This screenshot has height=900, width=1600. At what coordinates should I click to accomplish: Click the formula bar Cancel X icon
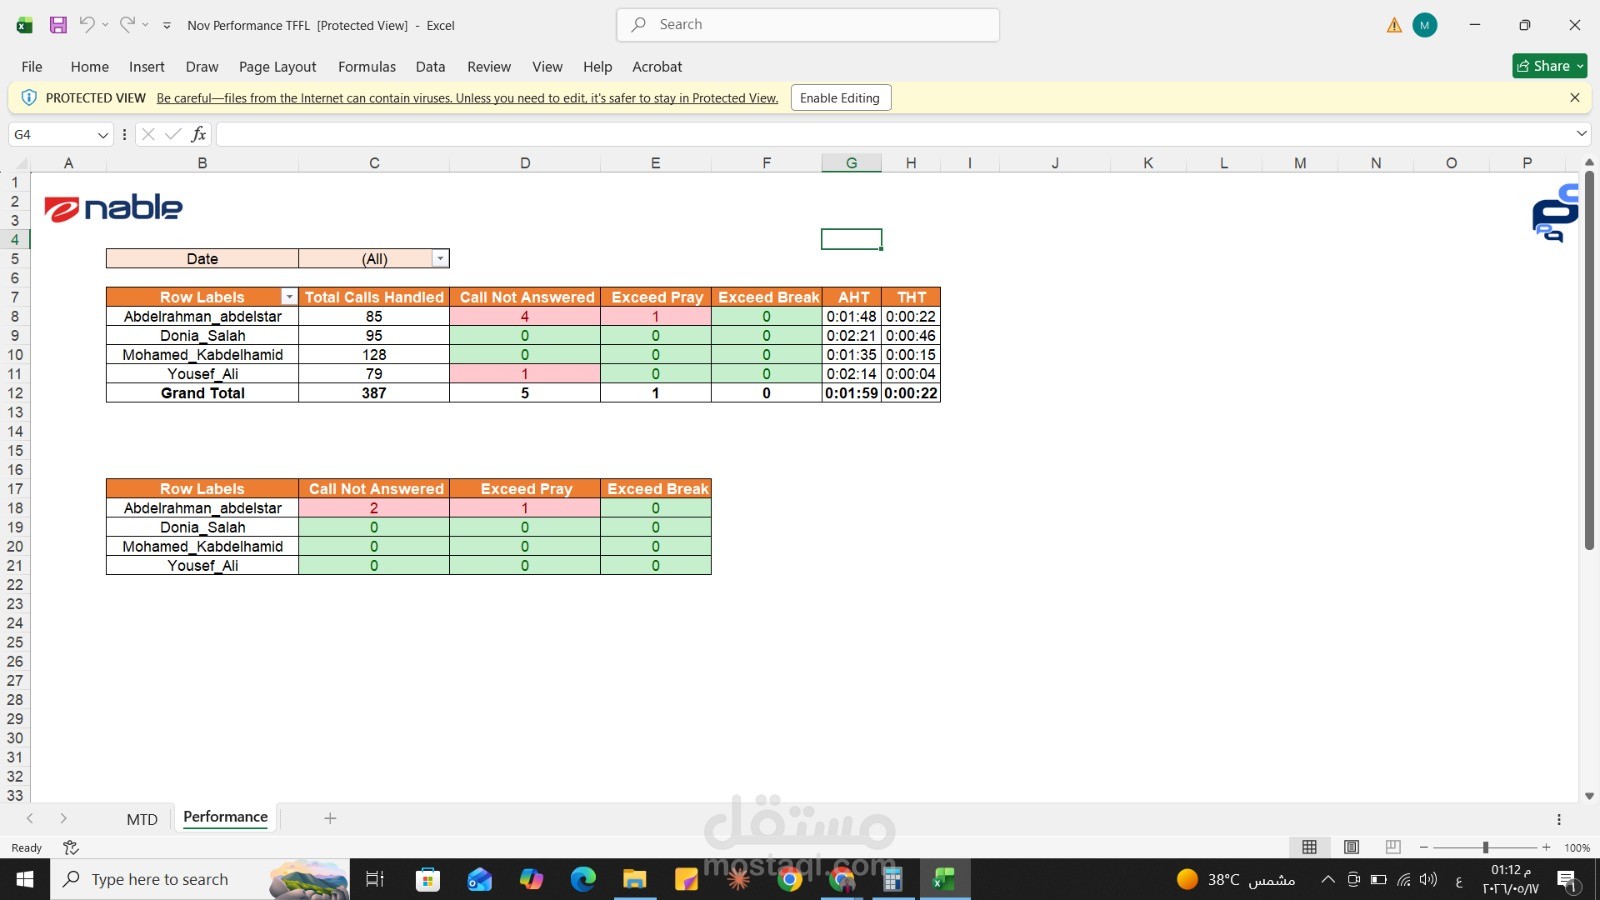click(x=148, y=134)
